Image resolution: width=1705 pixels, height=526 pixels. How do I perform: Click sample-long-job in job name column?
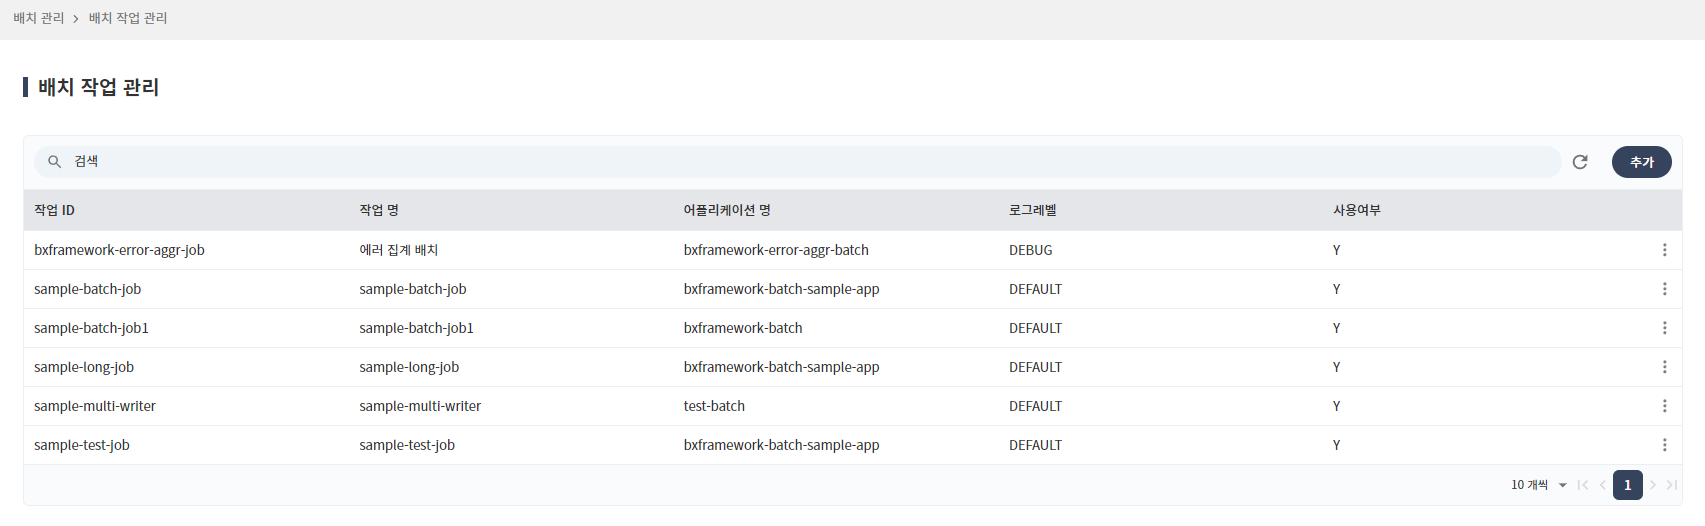(x=409, y=367)
